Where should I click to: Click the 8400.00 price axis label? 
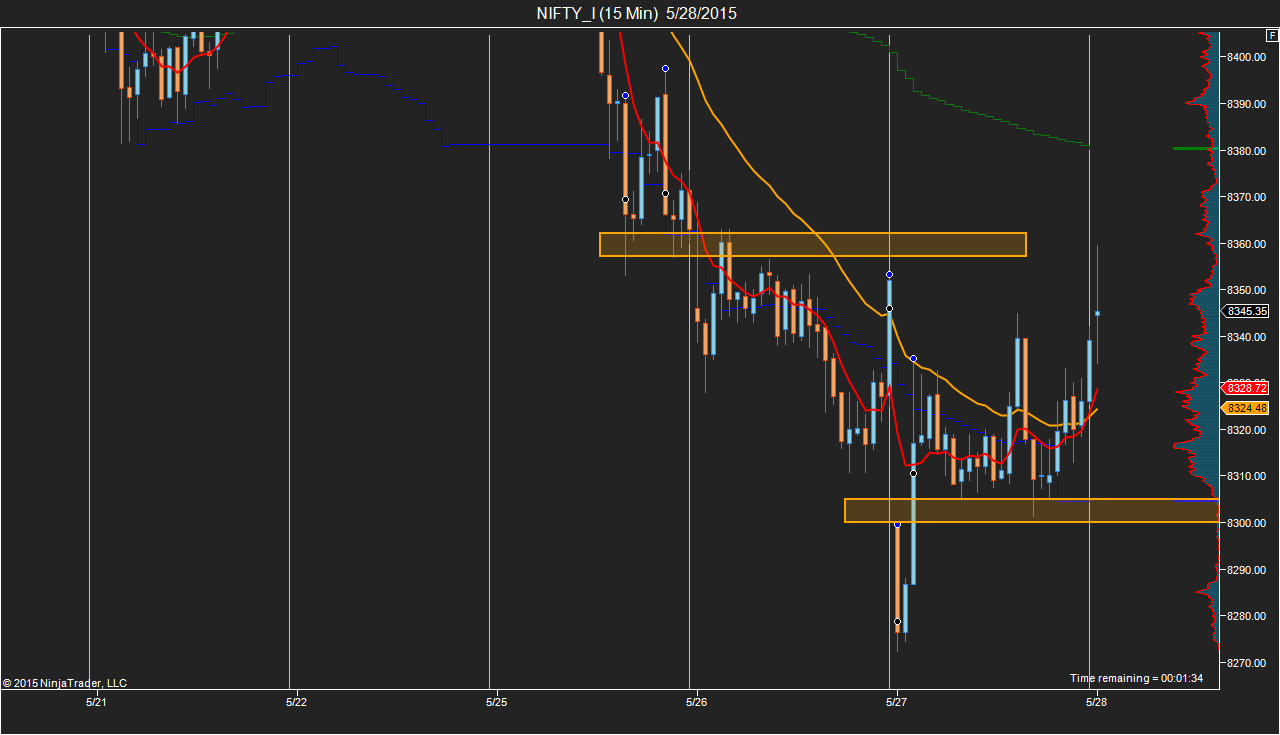point(1247,57)
